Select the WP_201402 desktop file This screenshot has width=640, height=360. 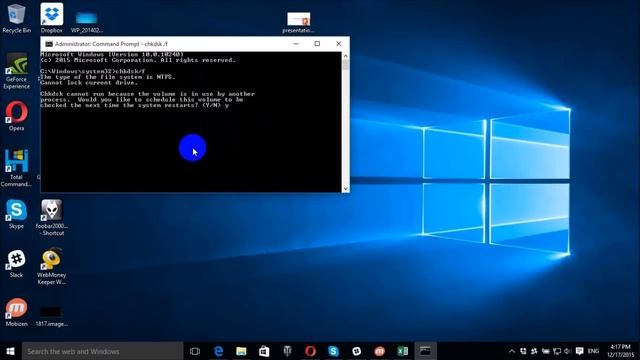tap(87, 22)
